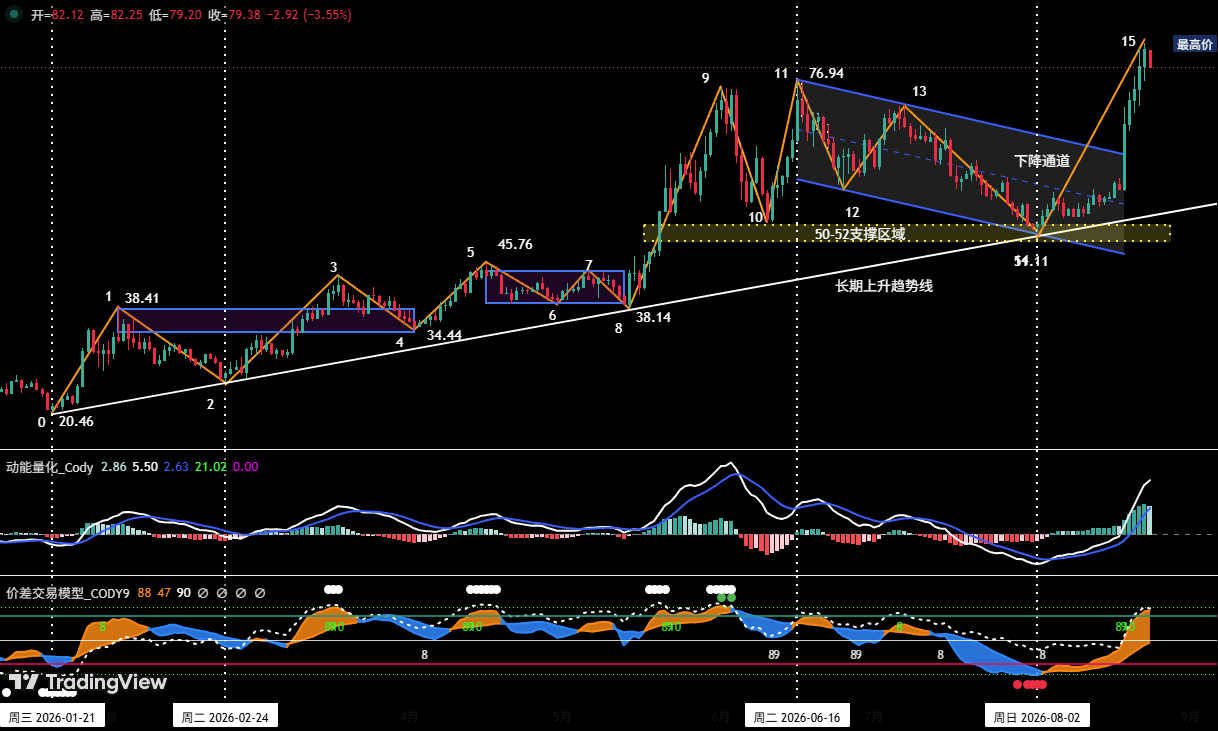Click the 76.94 peak price label

[826, 73]
